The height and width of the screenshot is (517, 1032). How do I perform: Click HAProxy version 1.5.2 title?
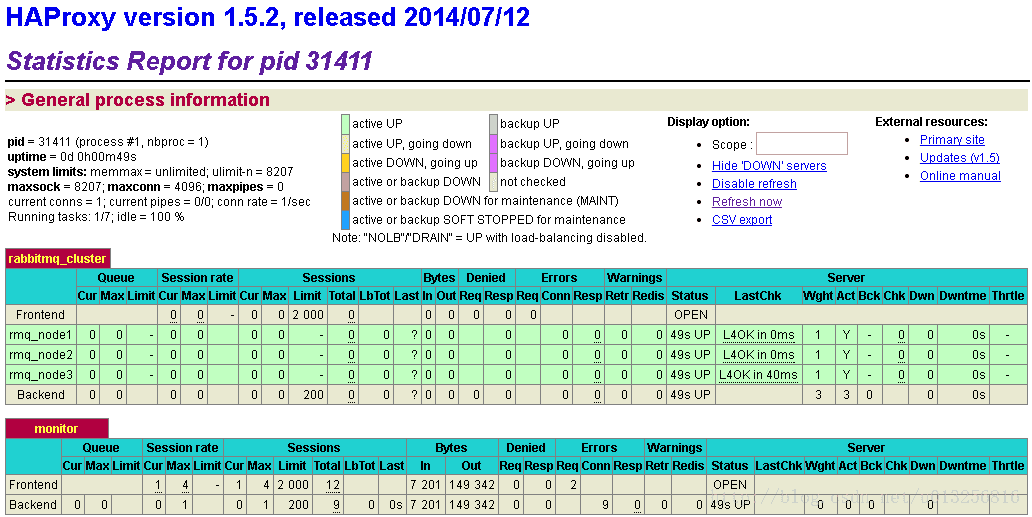268,18
